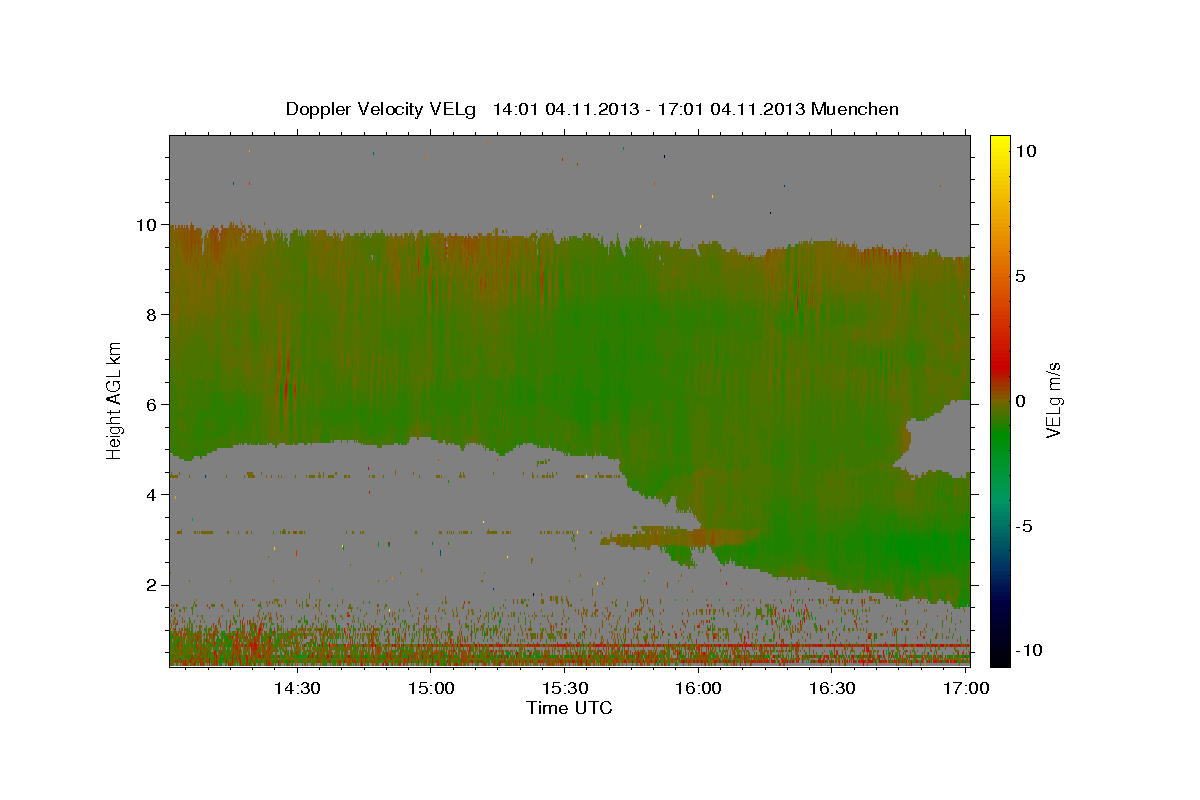Click the 15:30 time tick label

coord(565,688)
